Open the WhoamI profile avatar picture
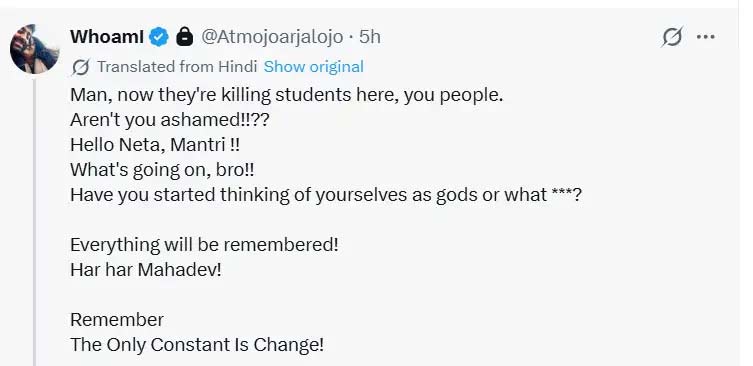The height and width of the screenshot is (366, 753). pyautogui.click(x=34, y=48)
